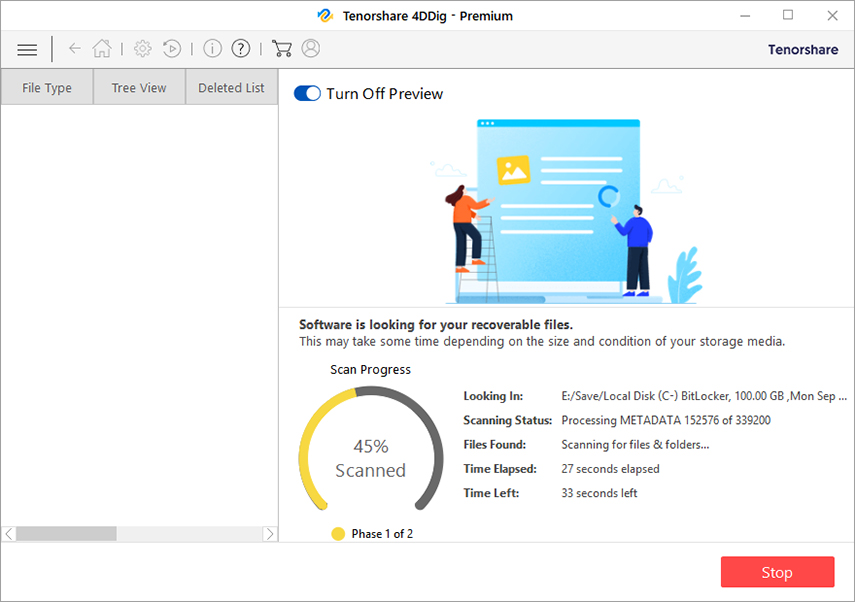Open the hamburger menu

[27, 50]
